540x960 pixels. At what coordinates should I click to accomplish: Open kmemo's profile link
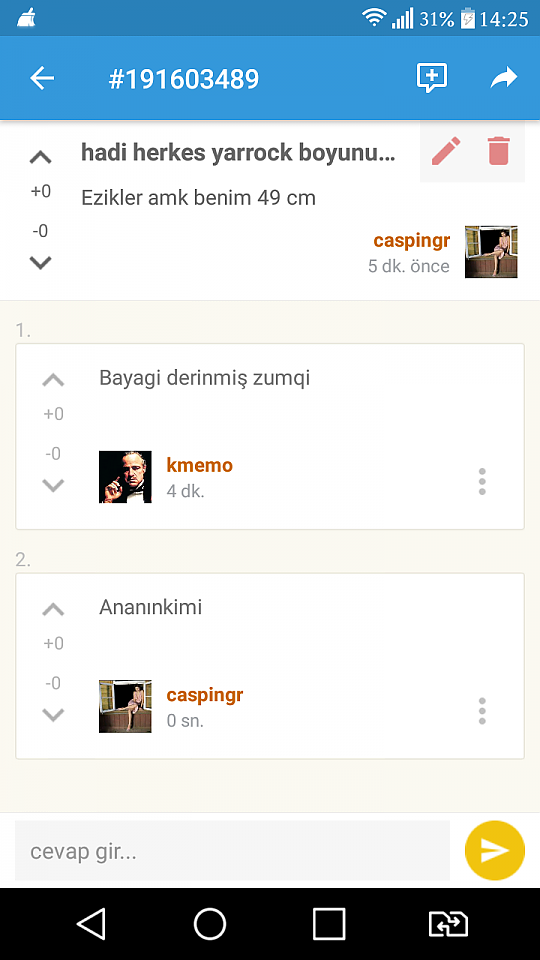pos(200,465)
